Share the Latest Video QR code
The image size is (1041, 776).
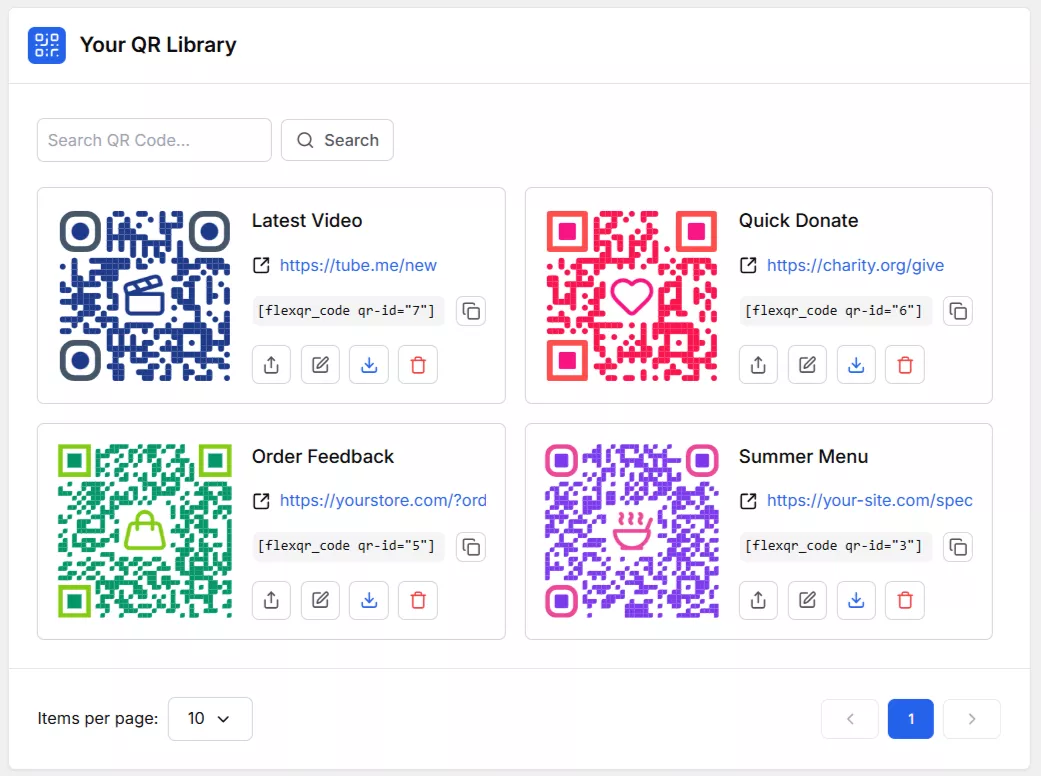click(x=272, y=364)
